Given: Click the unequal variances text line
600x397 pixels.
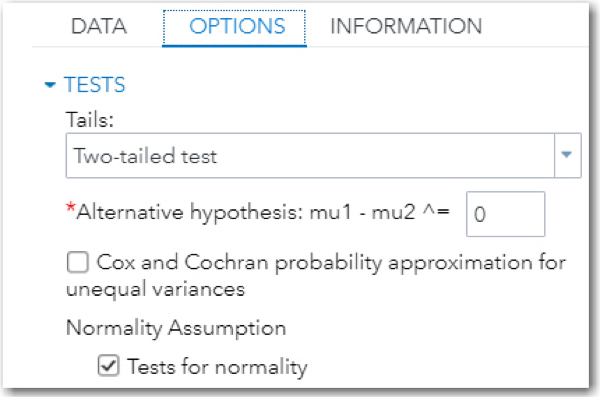Looking at the screenshot, I should [155, 289].
